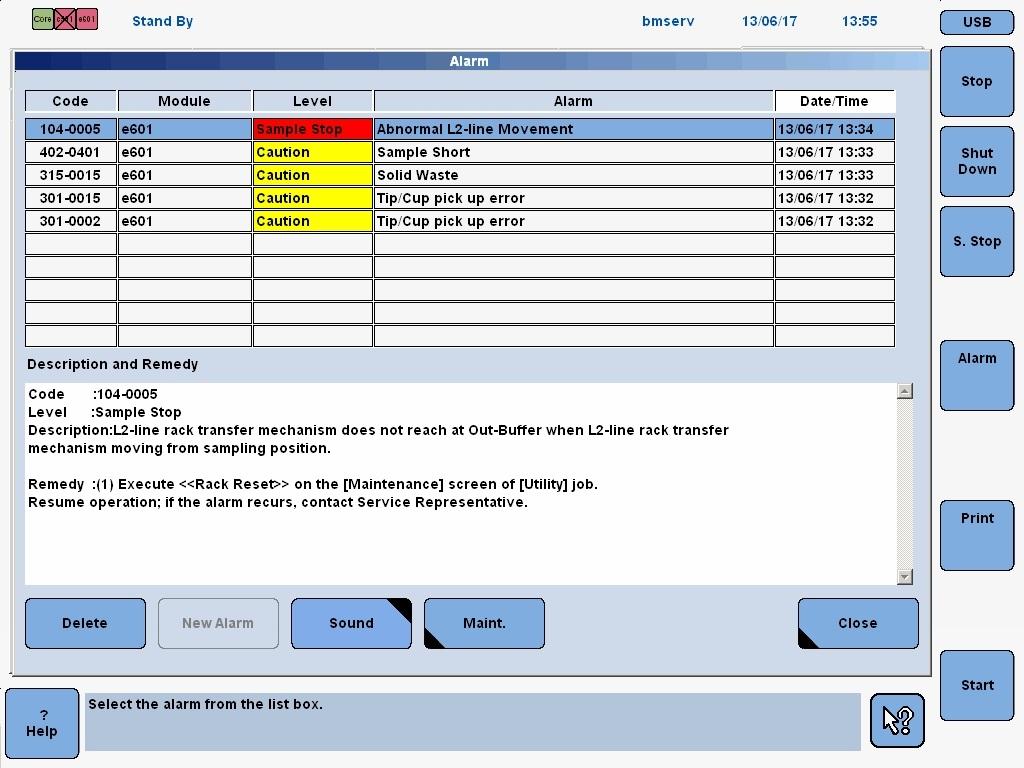Click the S. Stop sampling stop button
The width and height of the screenshot is (1024, 768).
tap(977, 242)
